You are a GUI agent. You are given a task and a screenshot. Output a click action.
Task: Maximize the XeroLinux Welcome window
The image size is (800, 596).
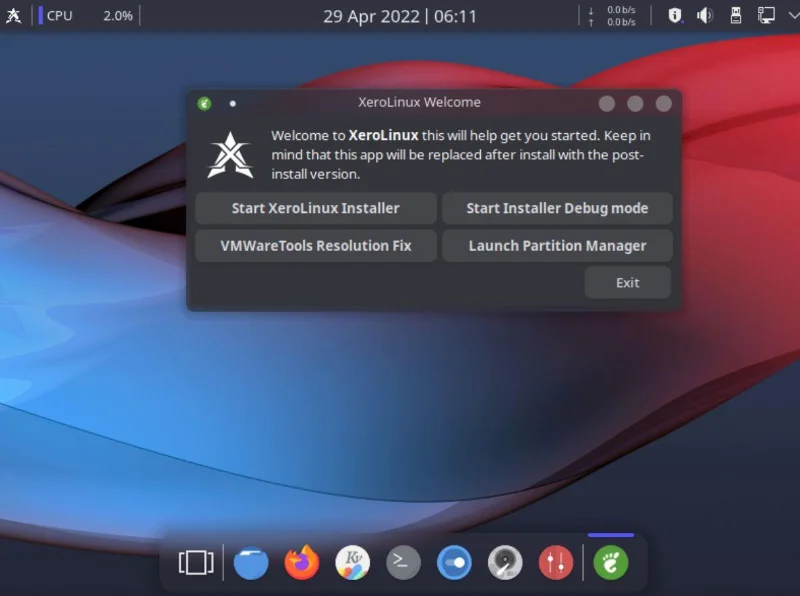635,104
